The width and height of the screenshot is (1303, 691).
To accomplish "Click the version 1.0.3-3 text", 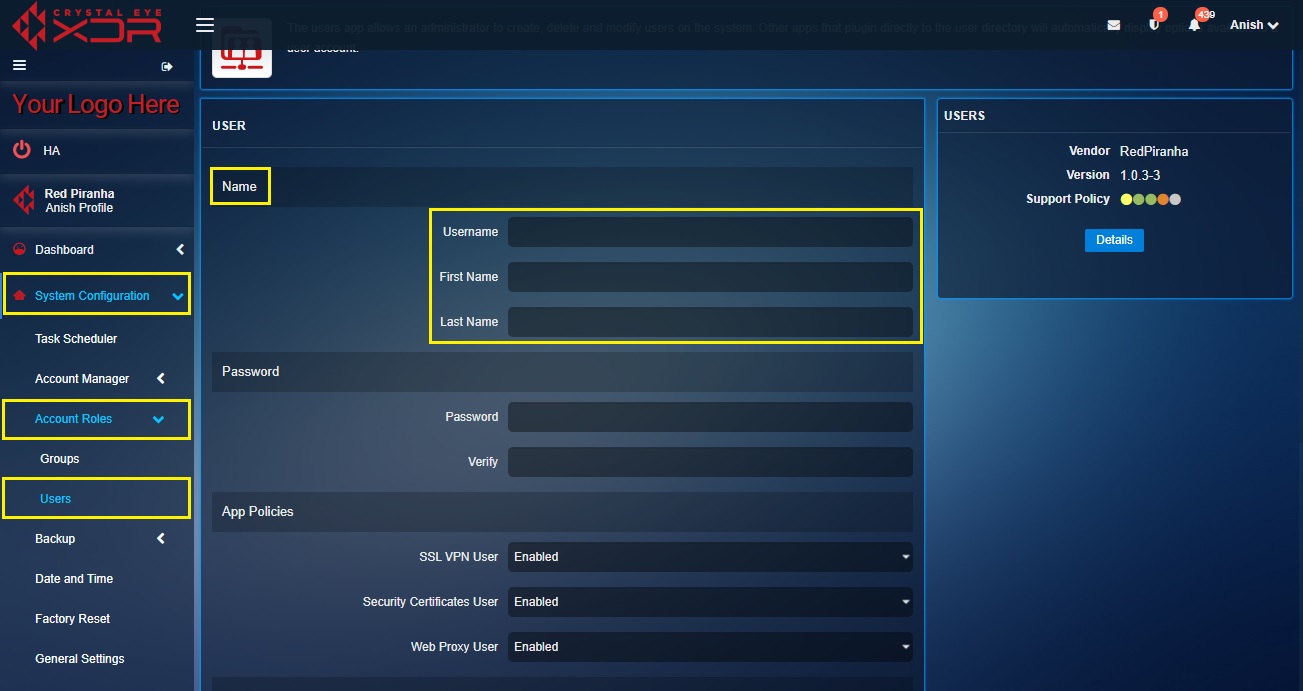I will point(1140,175).
